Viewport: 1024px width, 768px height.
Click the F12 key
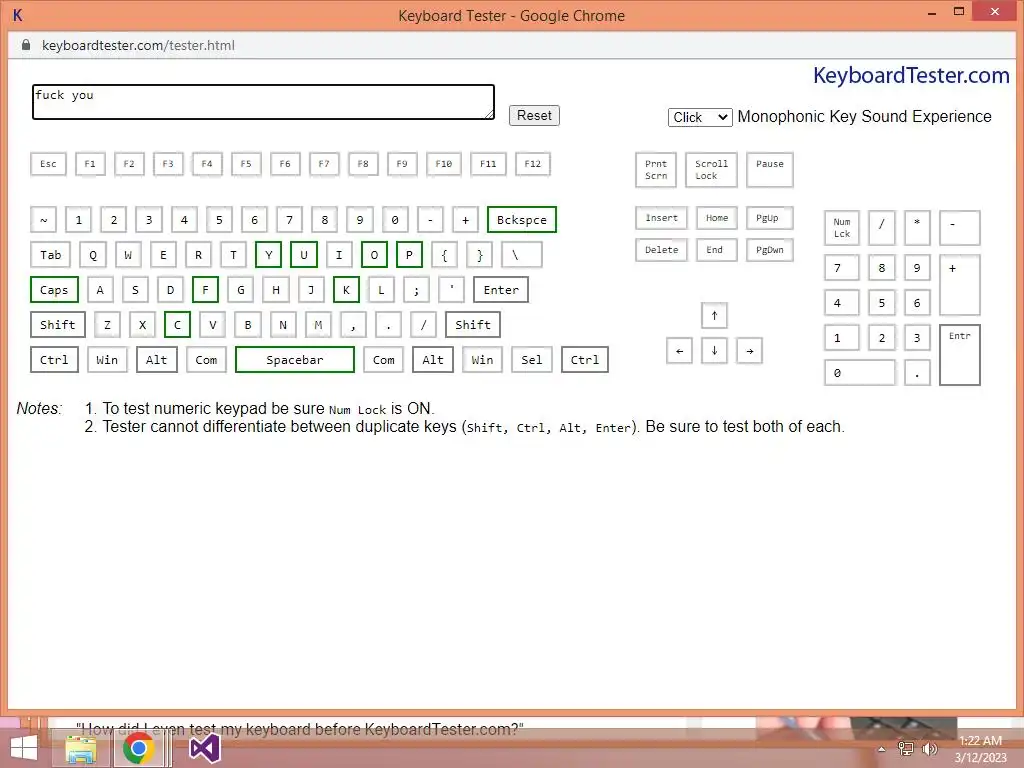[x=533, y=164]
